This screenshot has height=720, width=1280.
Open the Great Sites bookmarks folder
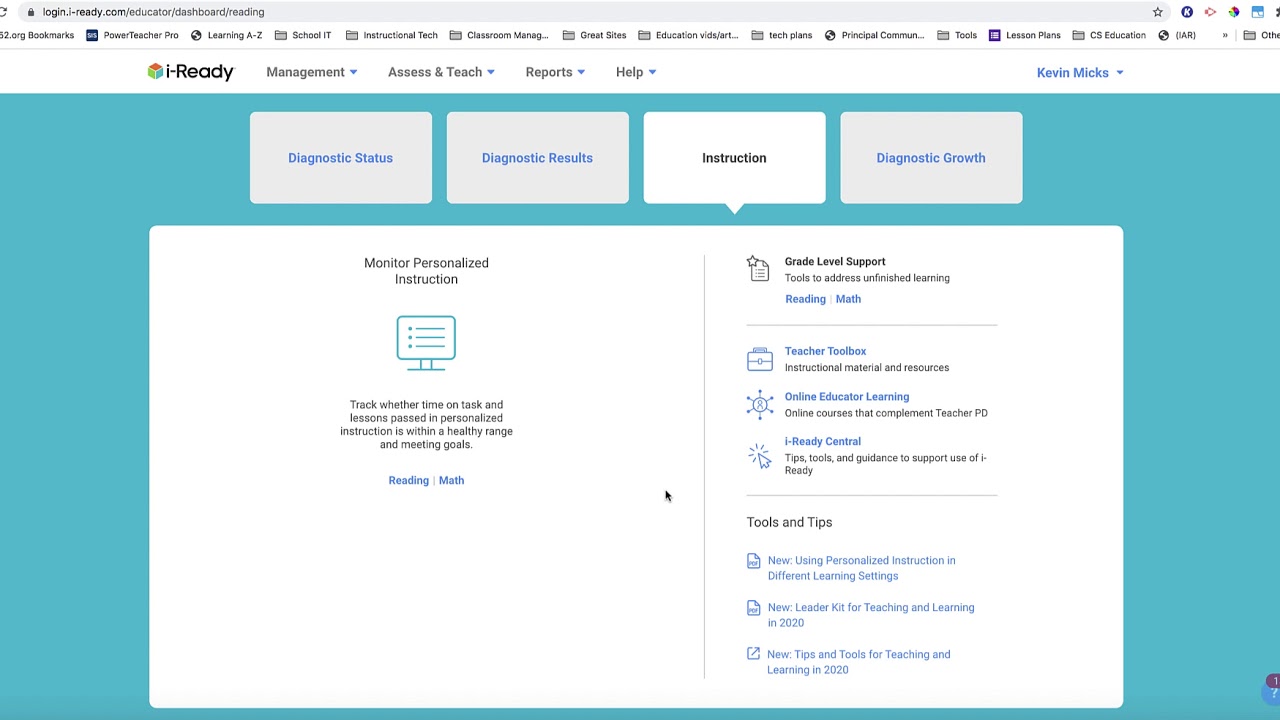click(x=594, y=35)
